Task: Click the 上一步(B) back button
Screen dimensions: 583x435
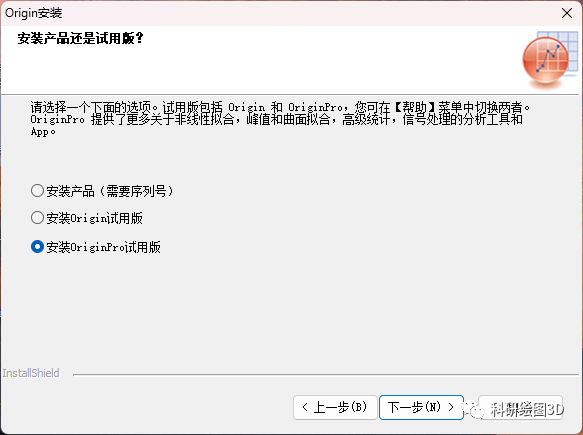Action: click(335, 407)
